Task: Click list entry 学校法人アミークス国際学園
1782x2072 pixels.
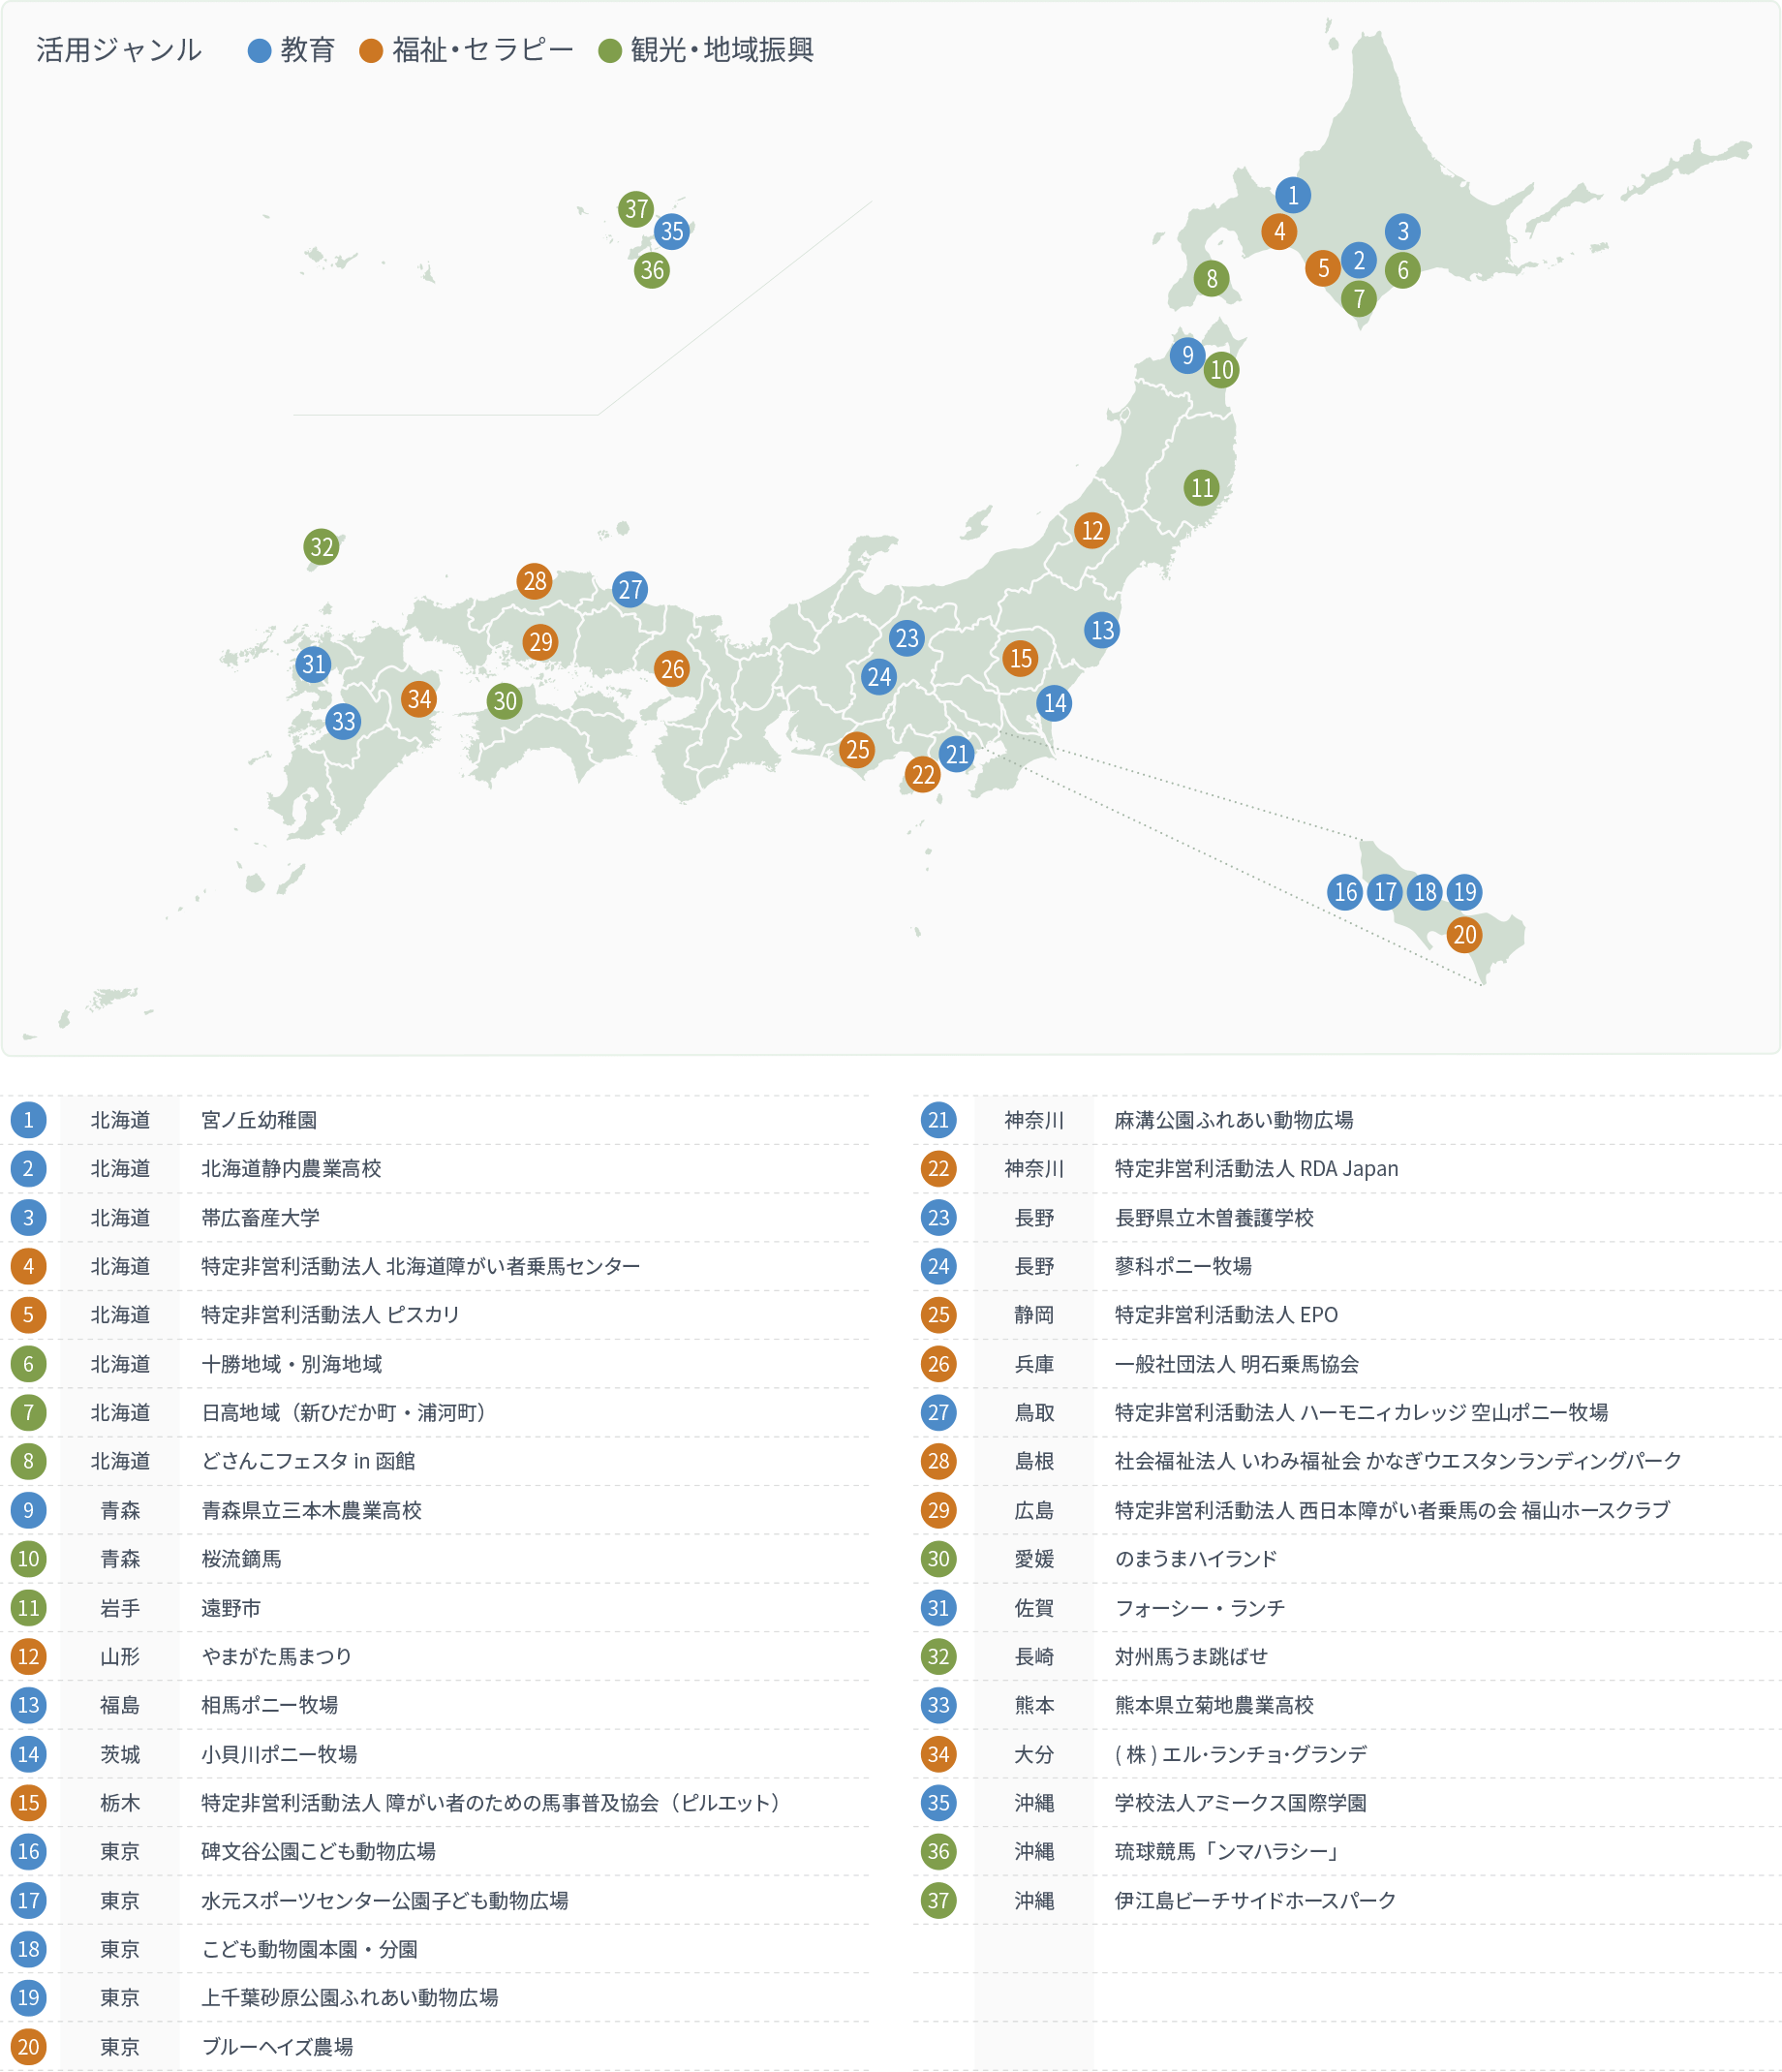Action: [x=1241, y=1803]
